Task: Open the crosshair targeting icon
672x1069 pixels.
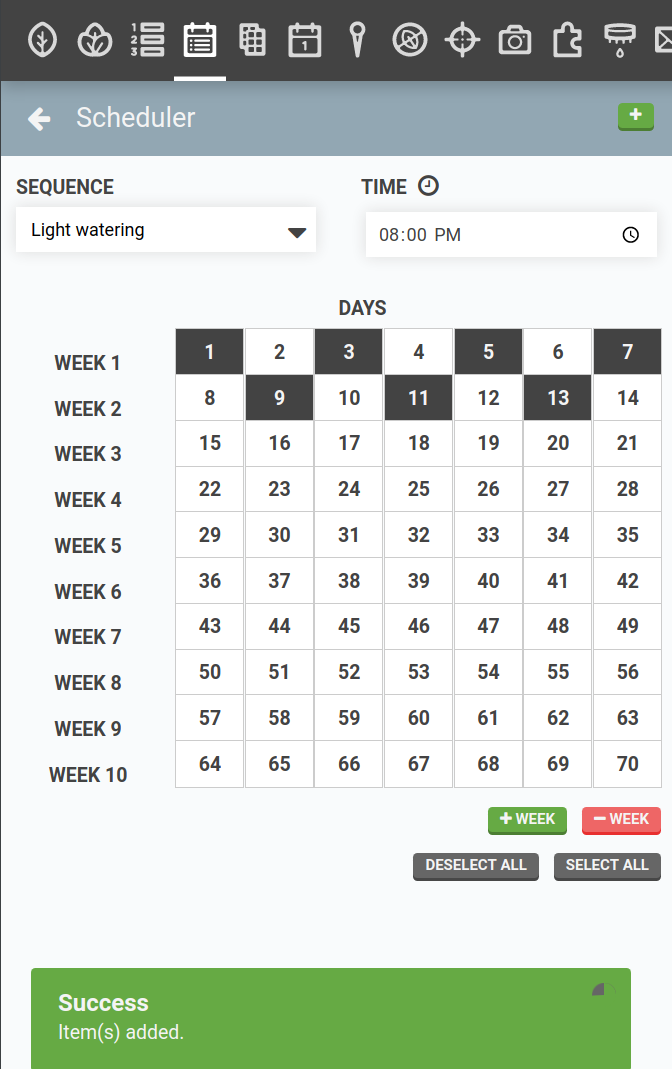Action: point(462,40)
